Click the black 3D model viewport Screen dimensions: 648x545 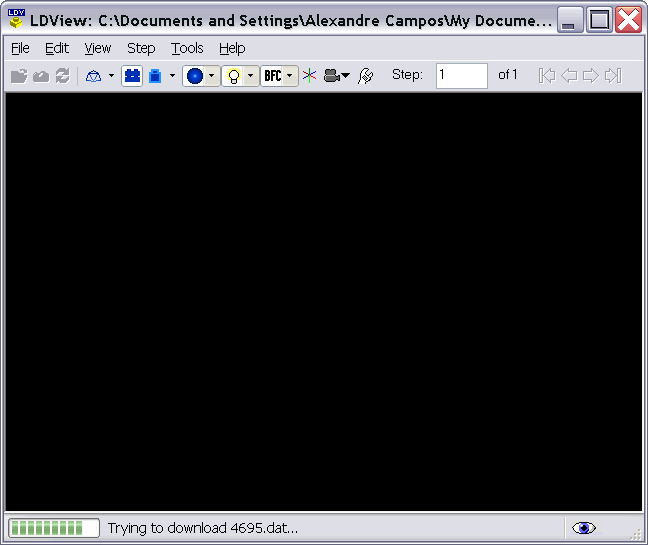324,302
